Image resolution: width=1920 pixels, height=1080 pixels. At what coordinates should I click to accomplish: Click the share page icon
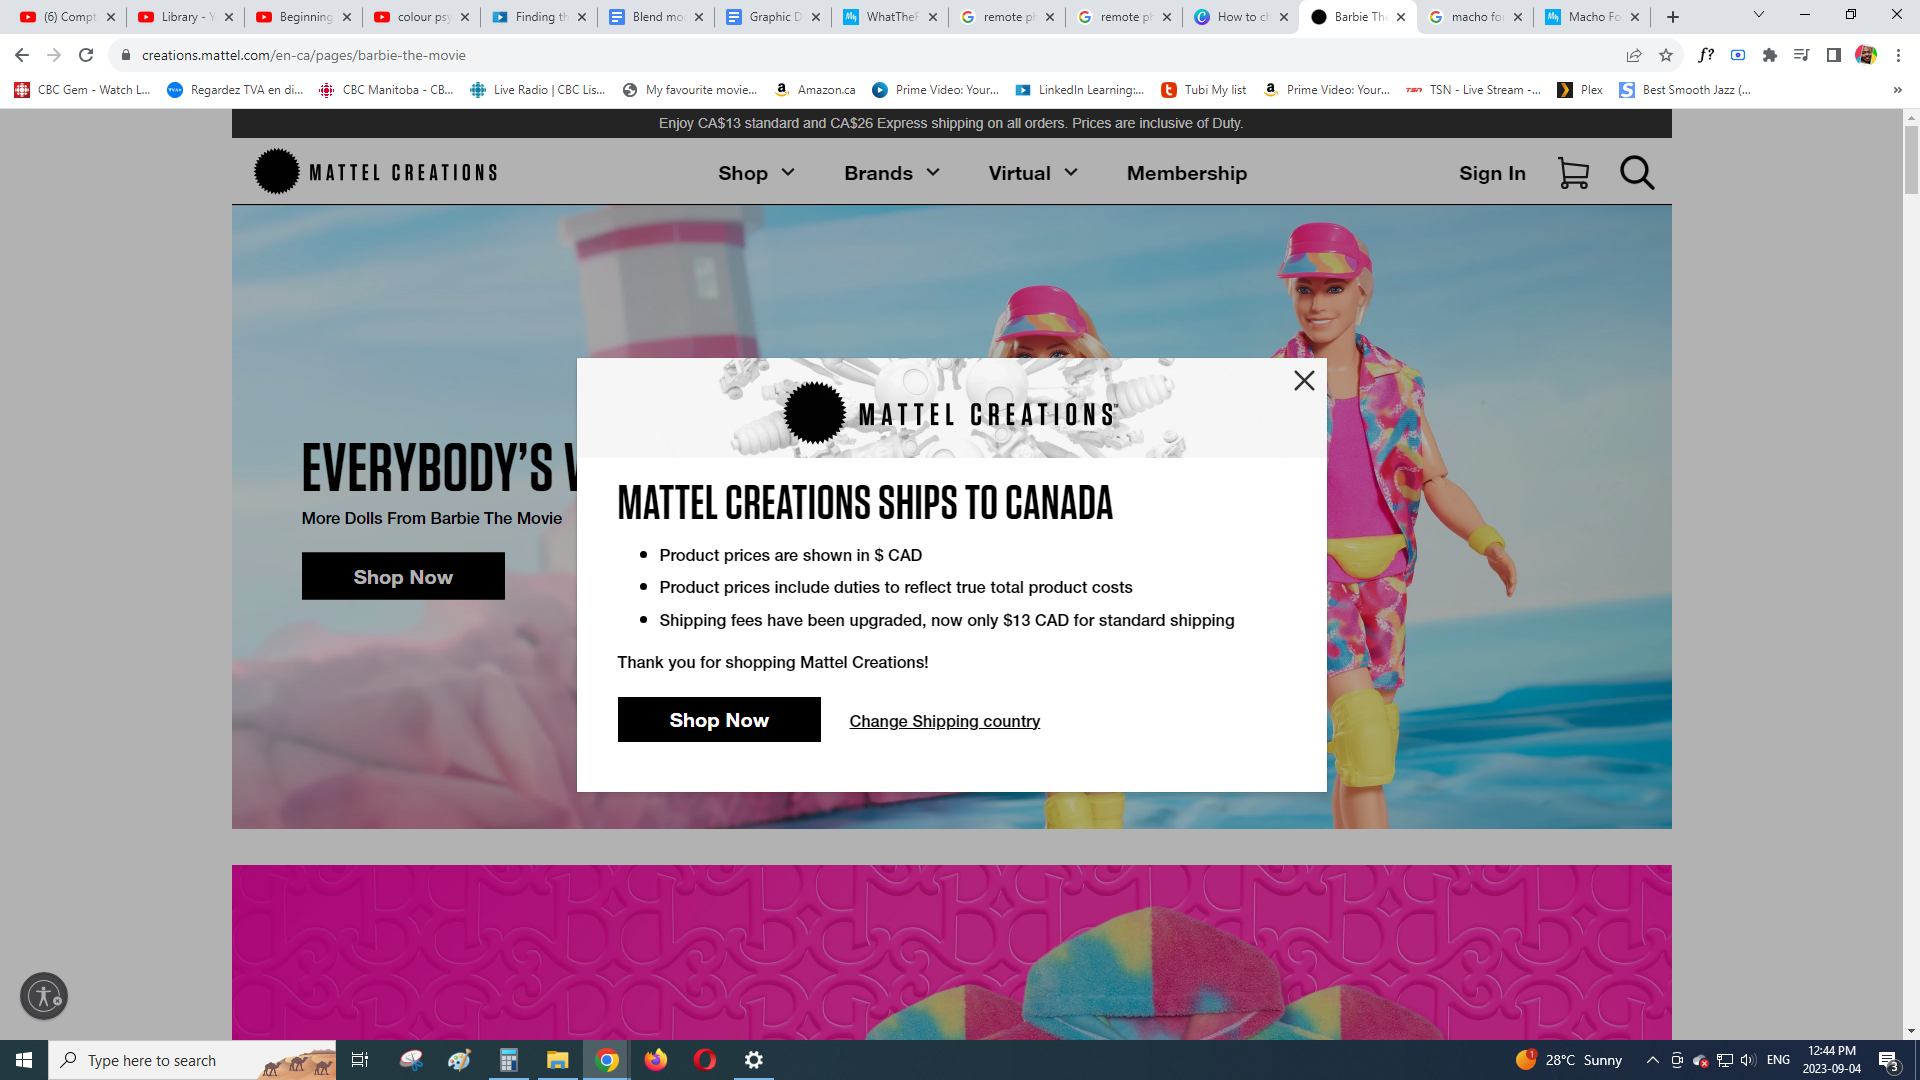tap(1634, 55)
